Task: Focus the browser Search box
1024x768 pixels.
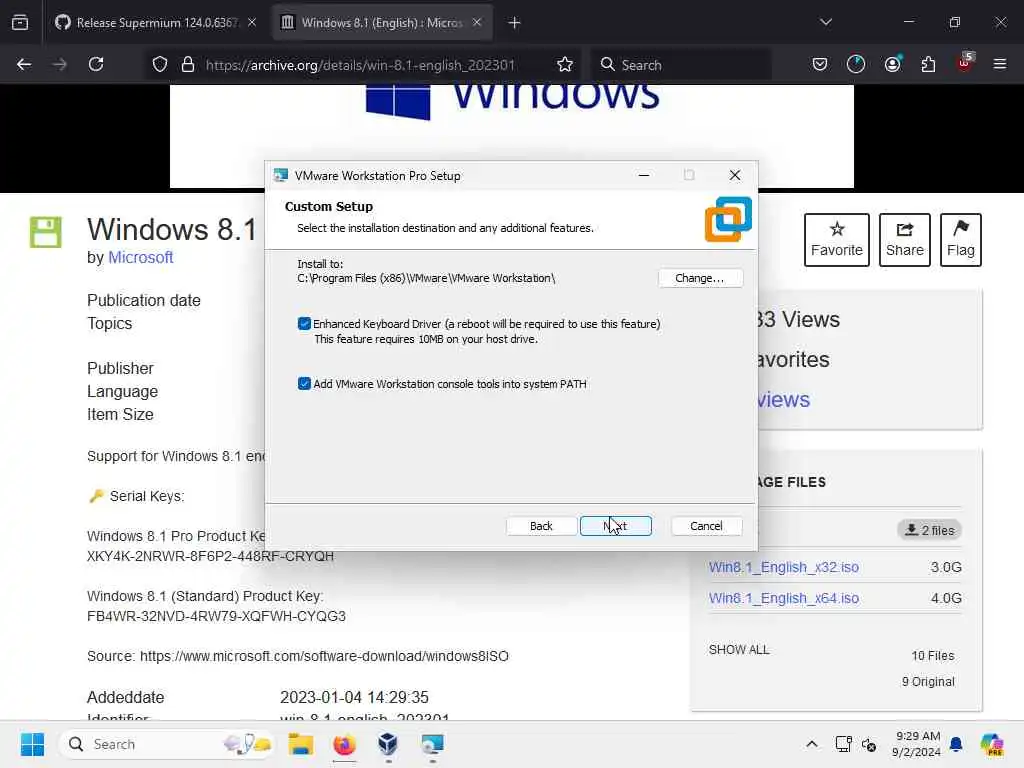Action: click(x=682, y=65)
